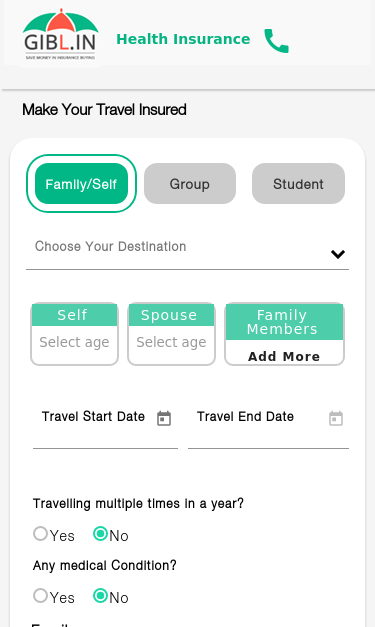Select Yes for any medical condition
The width and height of the screenshot is (375, 627).
pos(40,596)
